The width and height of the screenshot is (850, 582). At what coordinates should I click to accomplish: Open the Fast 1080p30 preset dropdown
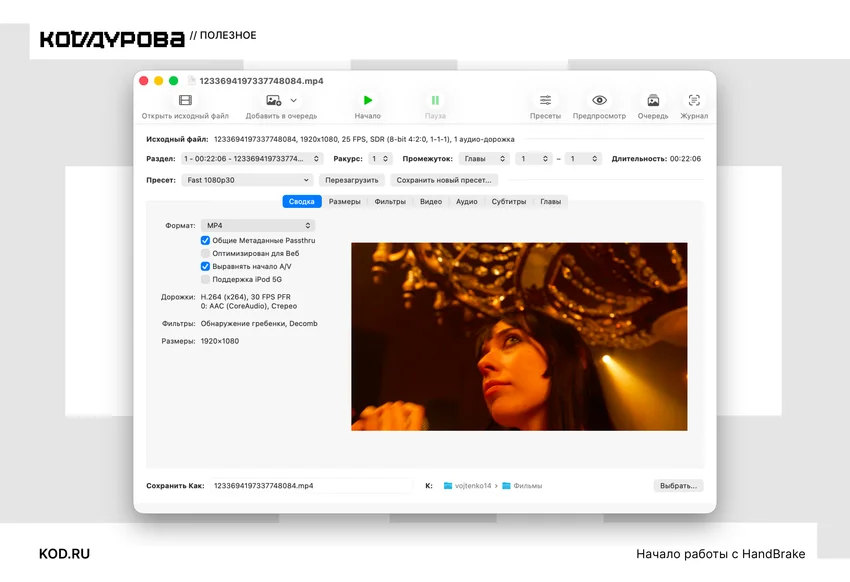click(247, 180)
